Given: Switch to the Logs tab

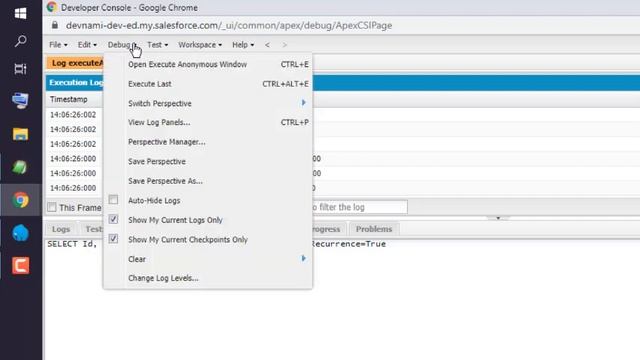Looking at the screenshot, I should coord(61,229).
